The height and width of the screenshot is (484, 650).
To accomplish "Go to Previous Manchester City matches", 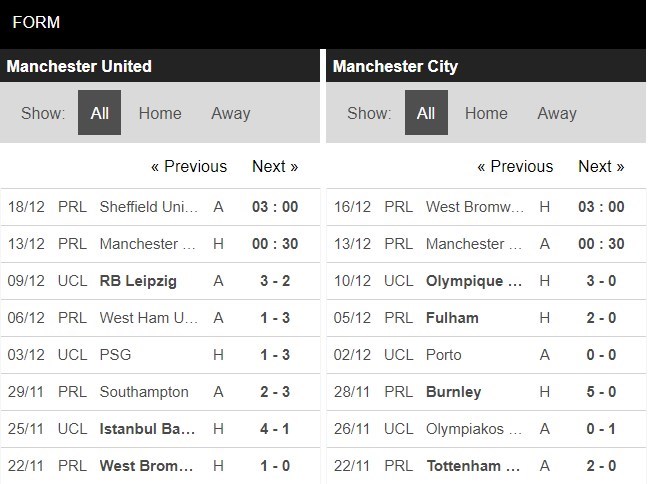I will tap(515, 166).
